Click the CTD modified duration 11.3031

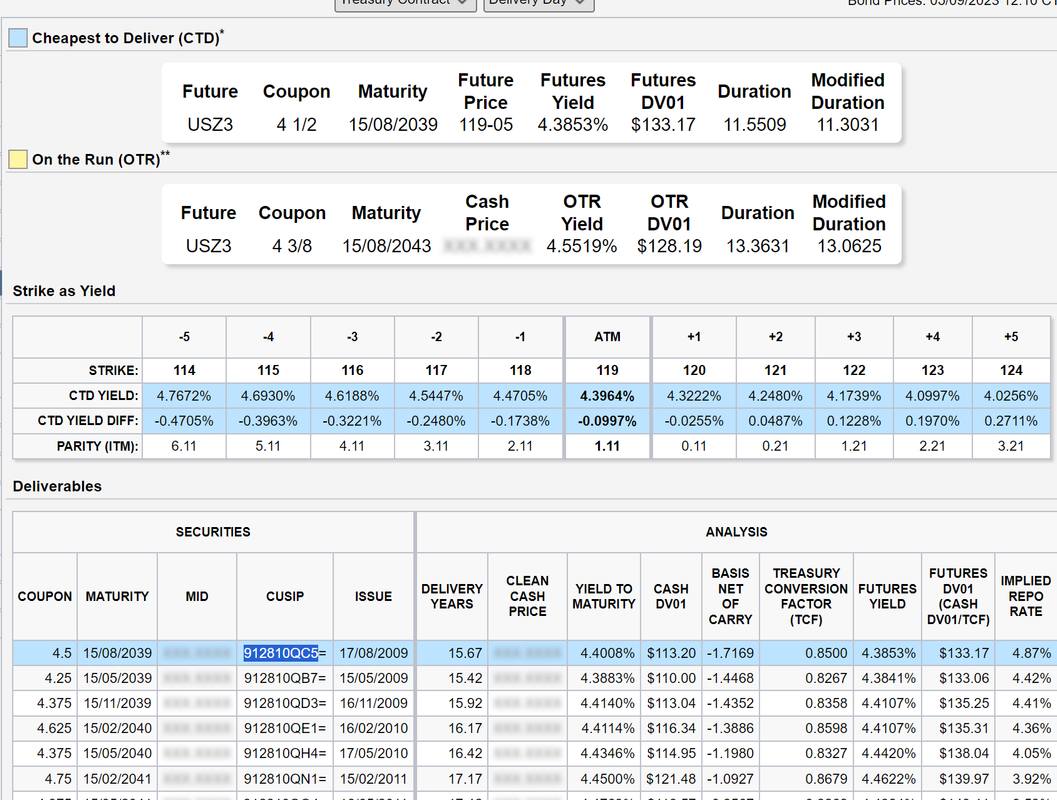coord(848,125)
